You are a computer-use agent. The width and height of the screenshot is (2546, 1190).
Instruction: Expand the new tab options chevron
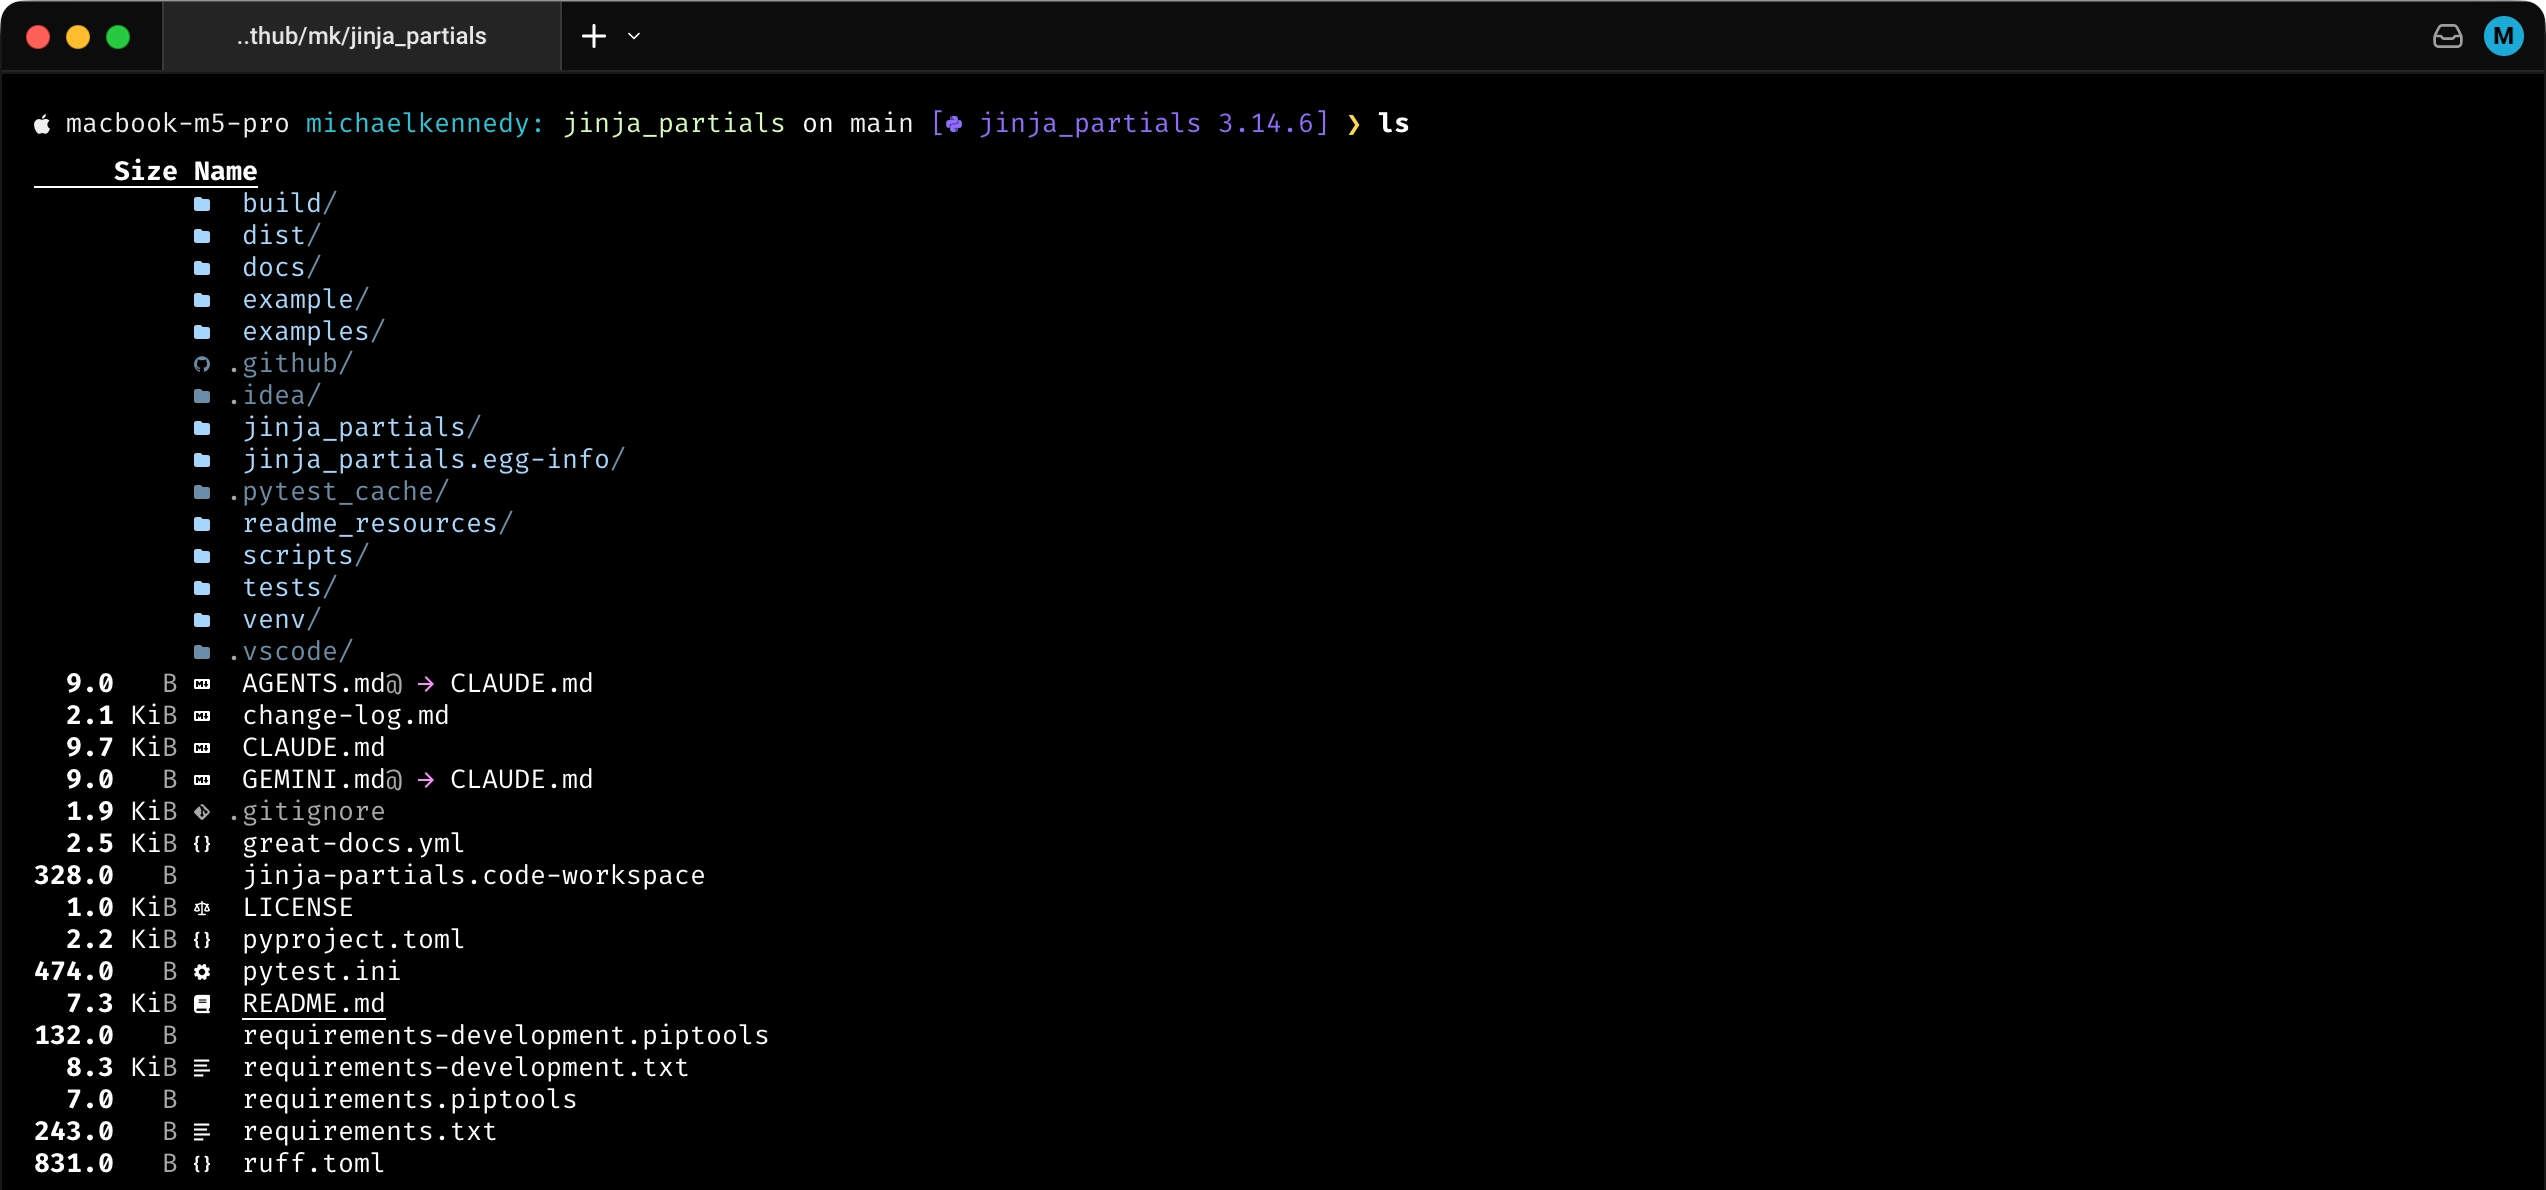point(634,36)
